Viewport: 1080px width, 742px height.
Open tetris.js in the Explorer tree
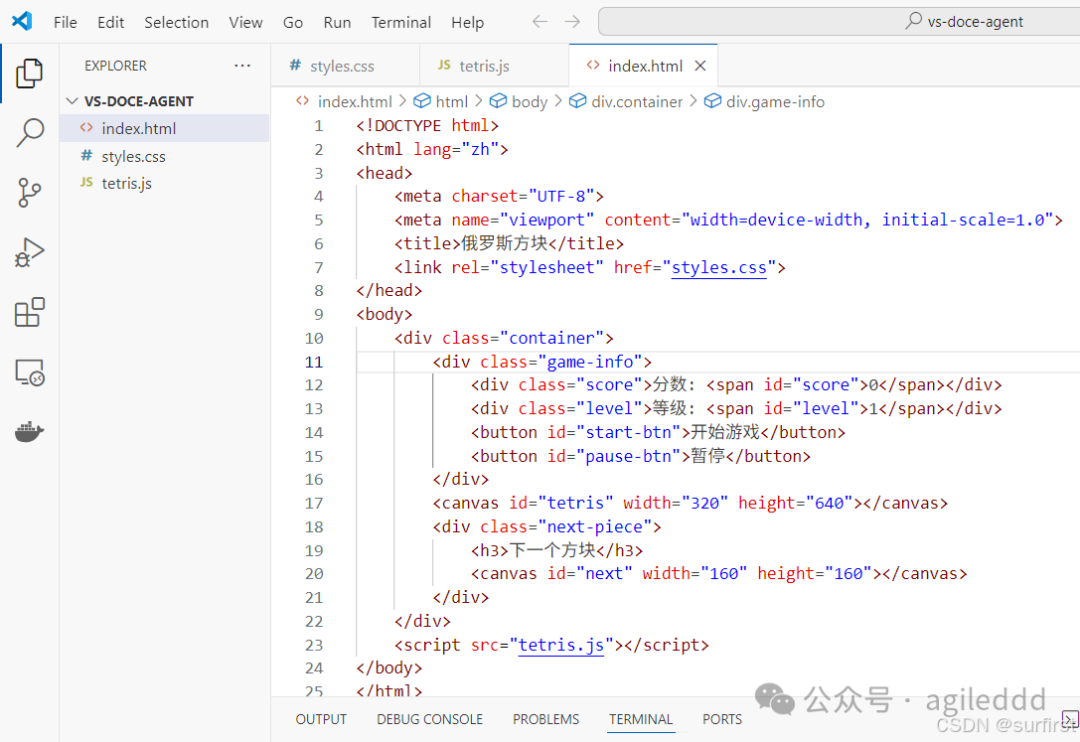point(164,183)
